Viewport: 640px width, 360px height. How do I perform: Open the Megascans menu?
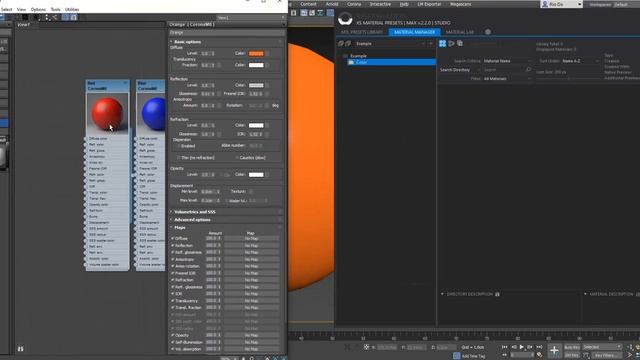click(460, 4)
